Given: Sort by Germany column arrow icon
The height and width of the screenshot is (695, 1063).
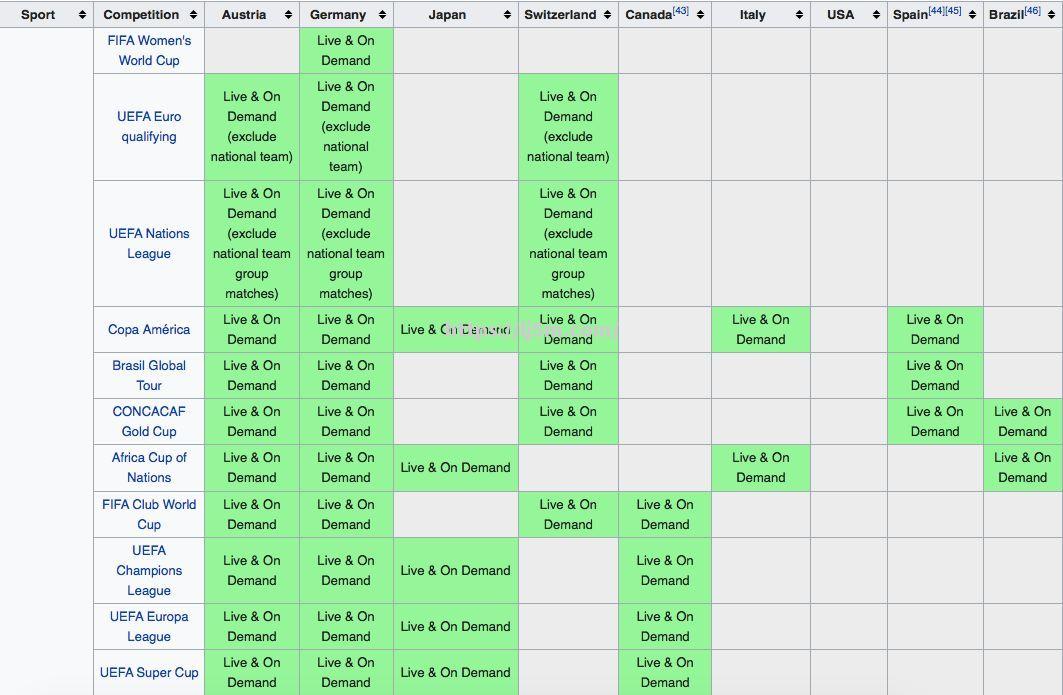Looking at the screenshot, I should (382, 15).
